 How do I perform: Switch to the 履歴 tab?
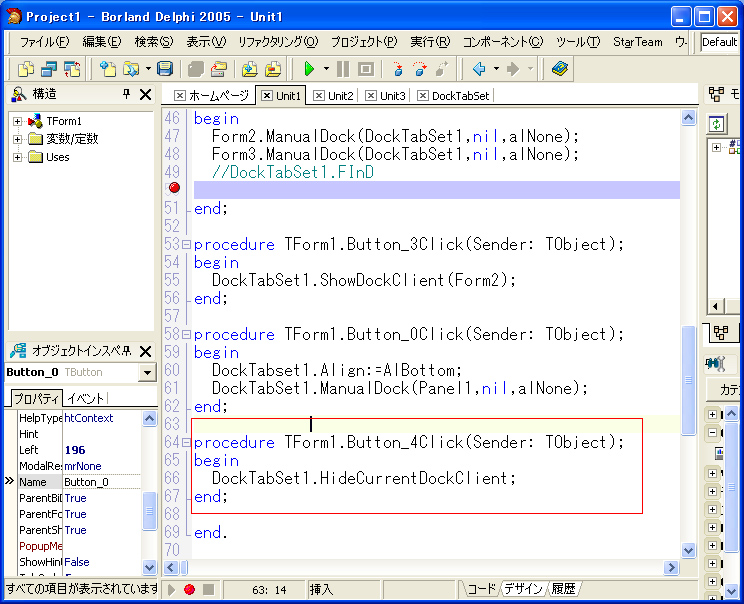[564, 589]
